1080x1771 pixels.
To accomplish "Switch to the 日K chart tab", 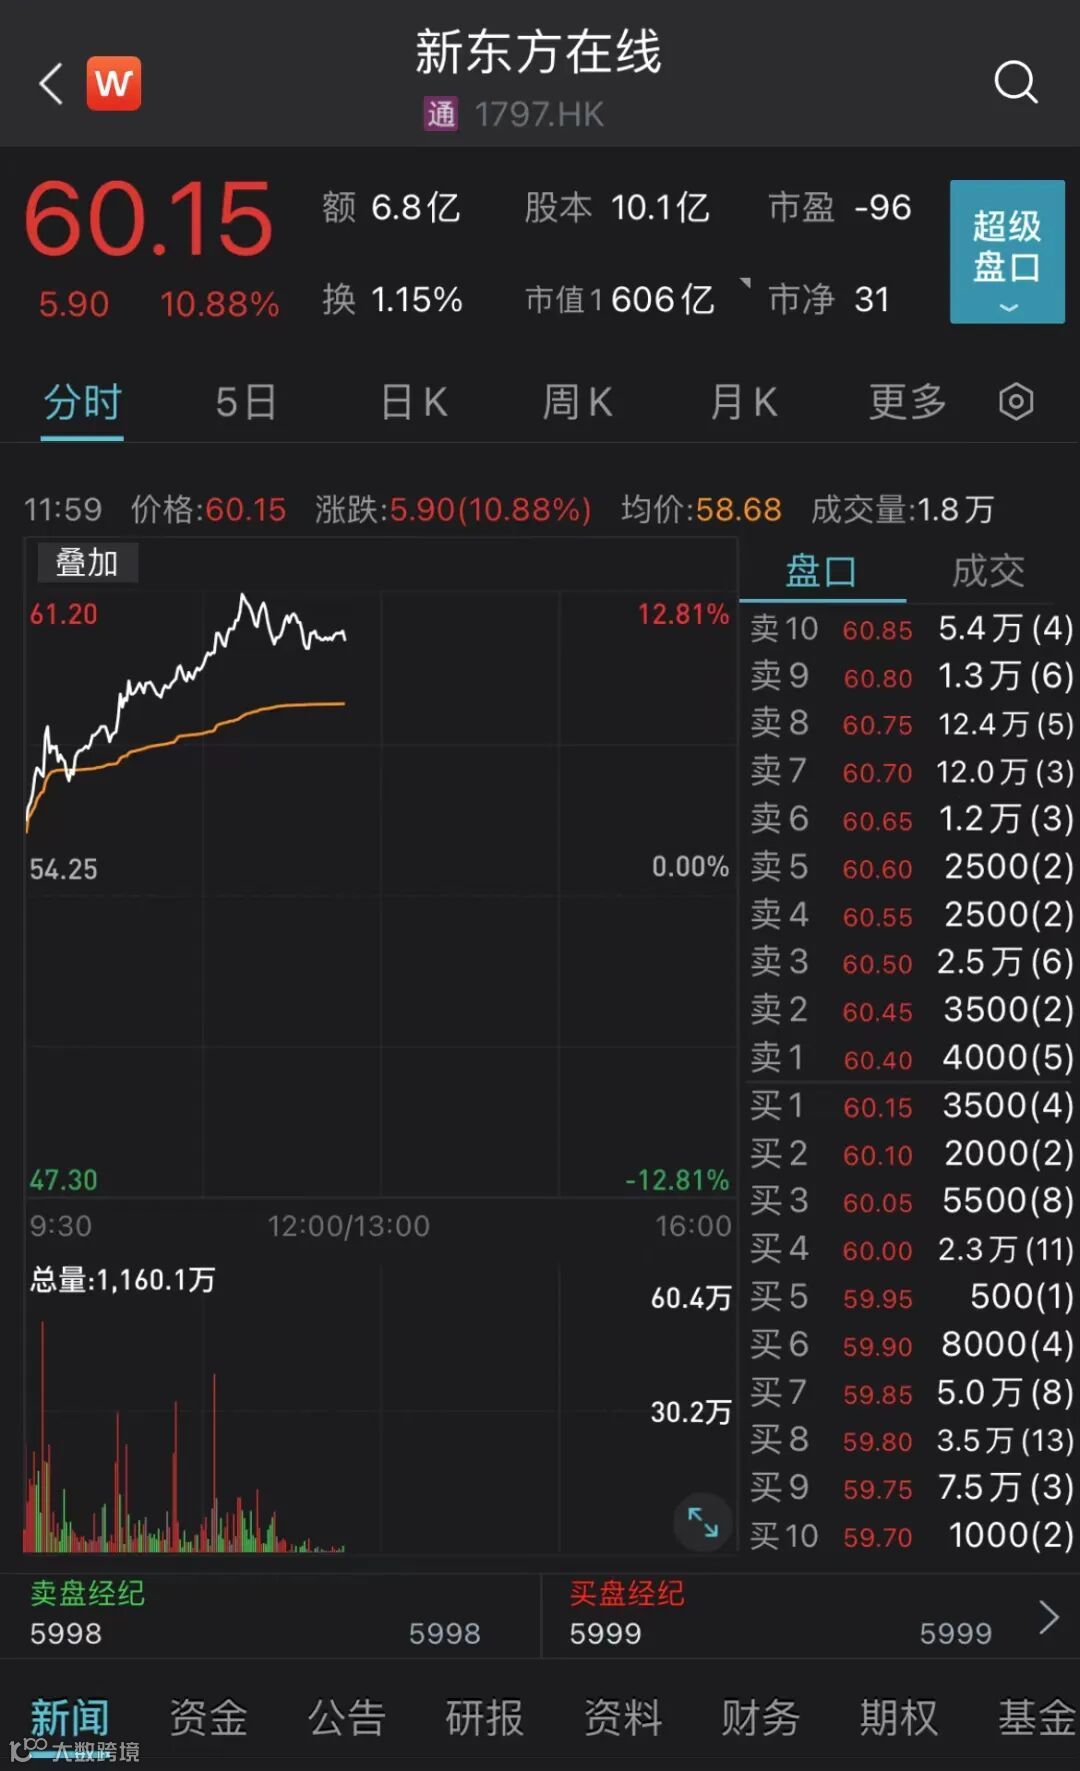I will pyautogui.click(x=413, y=402).
